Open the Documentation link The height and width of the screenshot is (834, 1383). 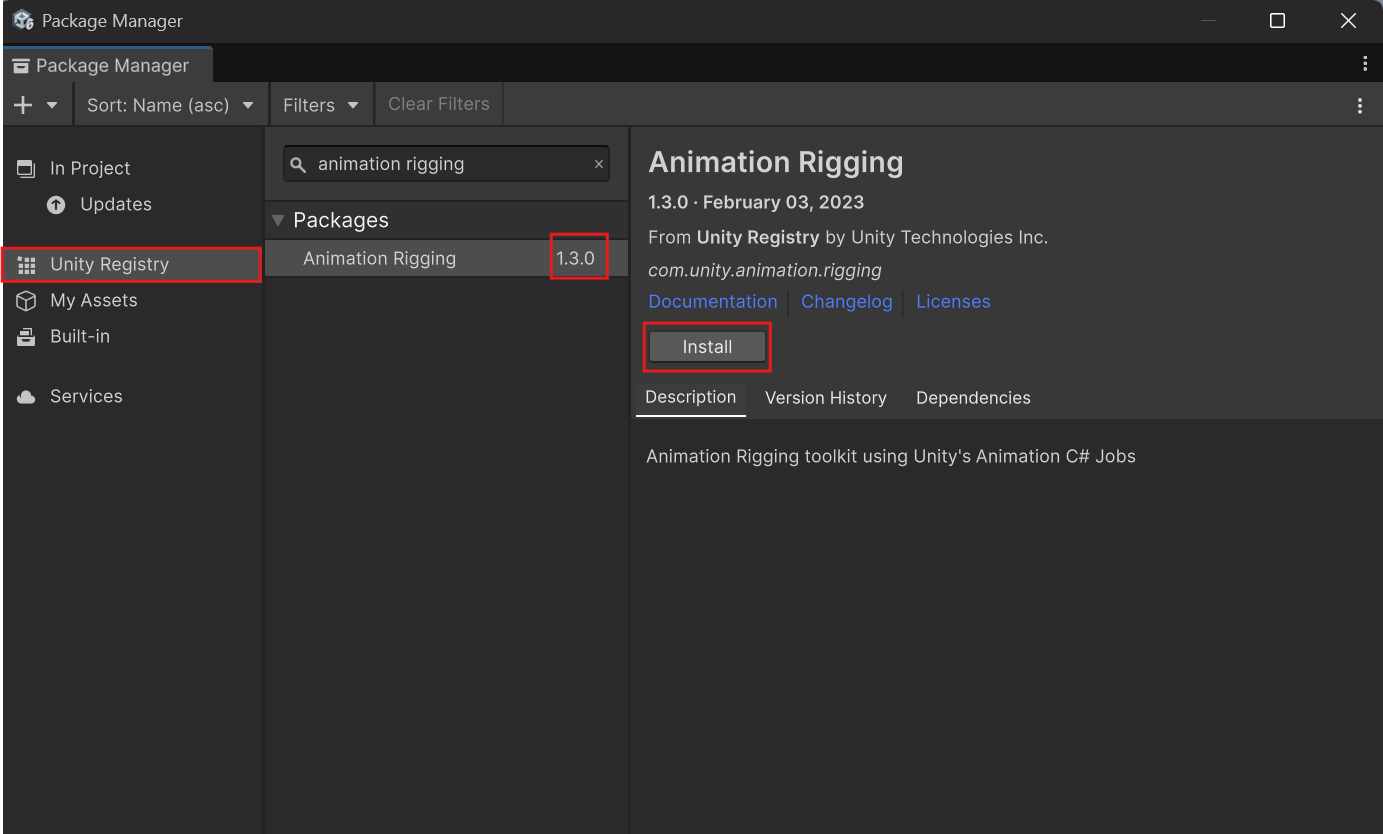click(x=712, y=301)
